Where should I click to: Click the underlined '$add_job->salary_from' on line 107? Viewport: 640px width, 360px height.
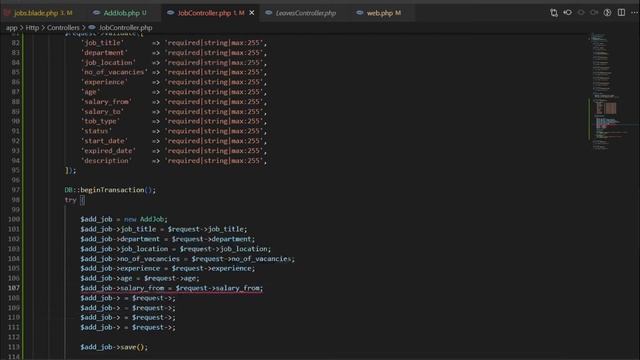122,288
